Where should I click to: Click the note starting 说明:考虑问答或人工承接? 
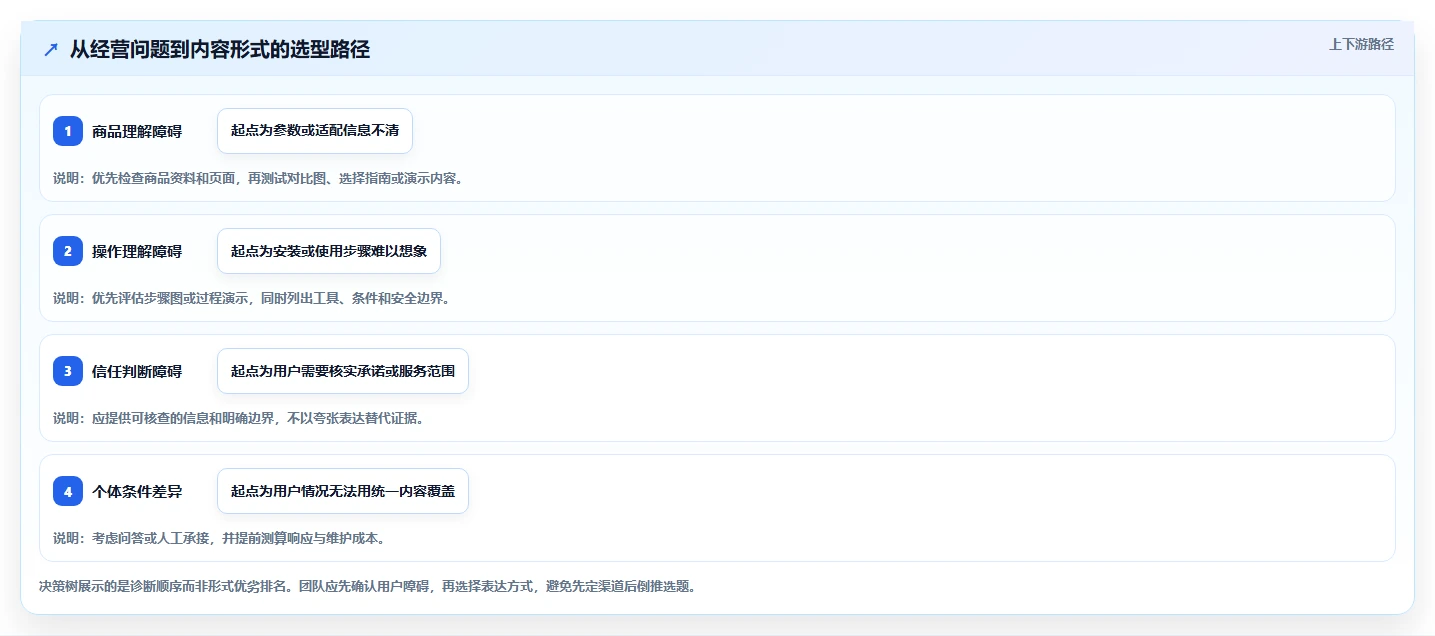pyautogui.click(x=219, y=538)
